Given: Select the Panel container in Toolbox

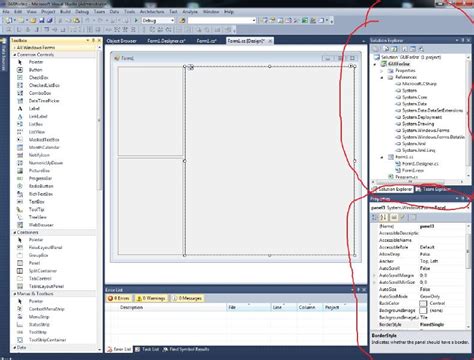Looking at the screenshot, I should coord(34,263).
